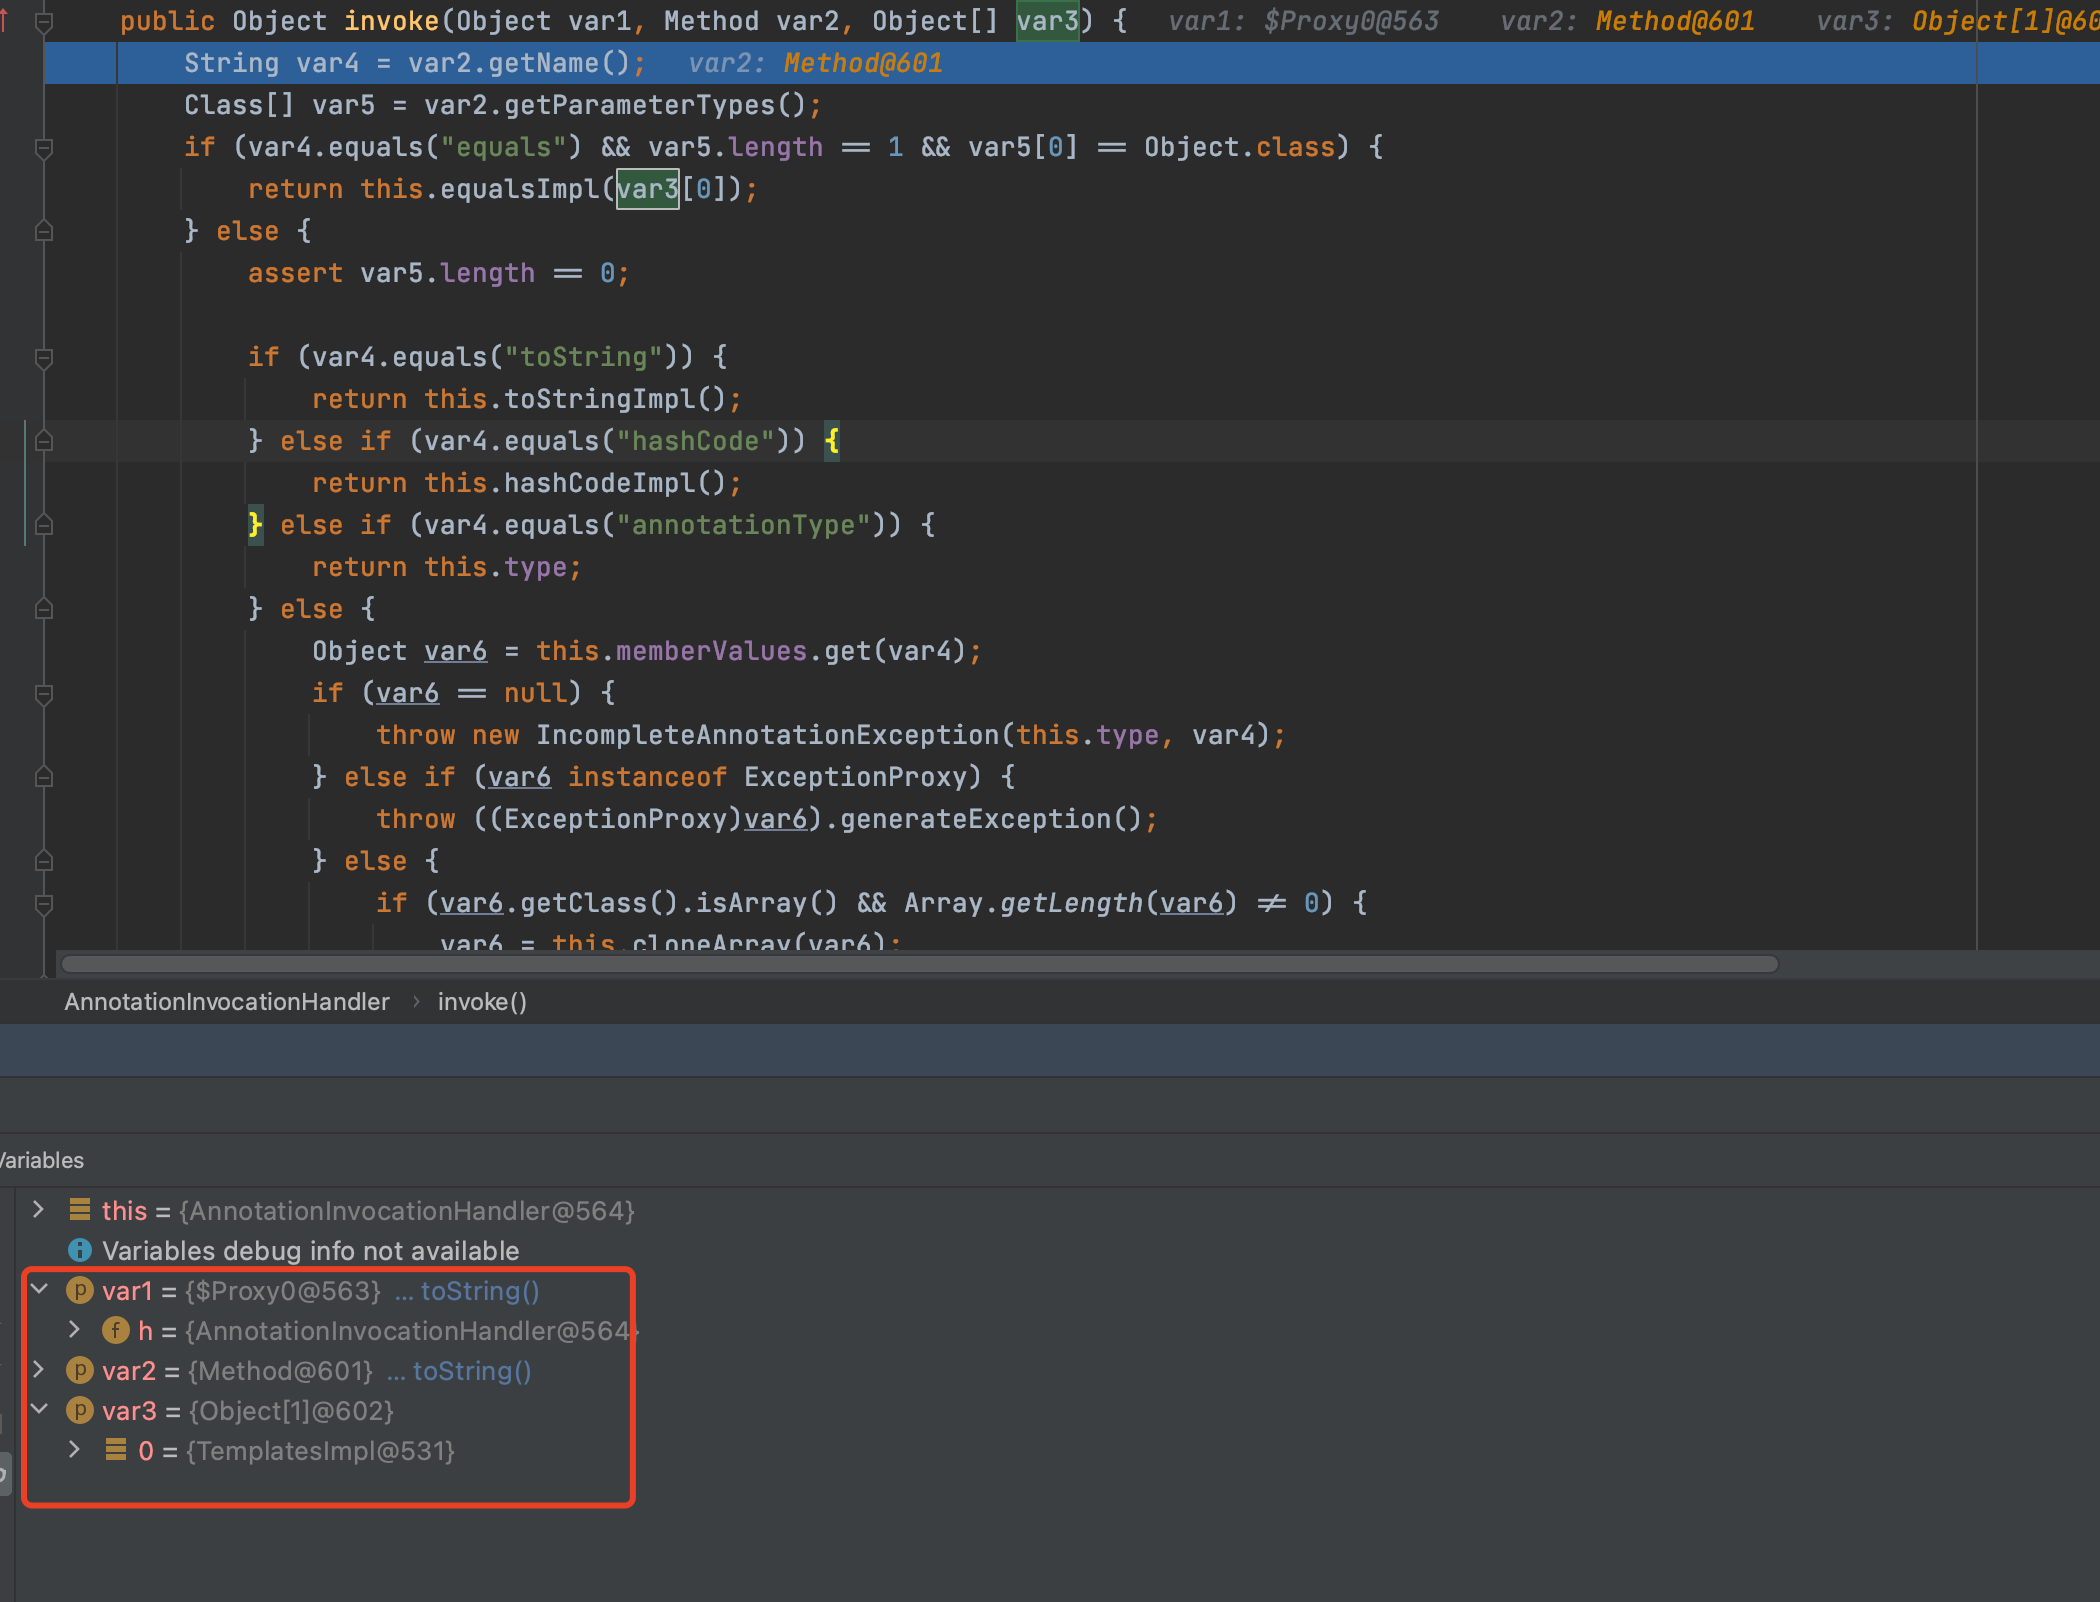Screen dimensions: 2100x1602
Task: Click the array element icon beside 0
Action: (116, 1450)
